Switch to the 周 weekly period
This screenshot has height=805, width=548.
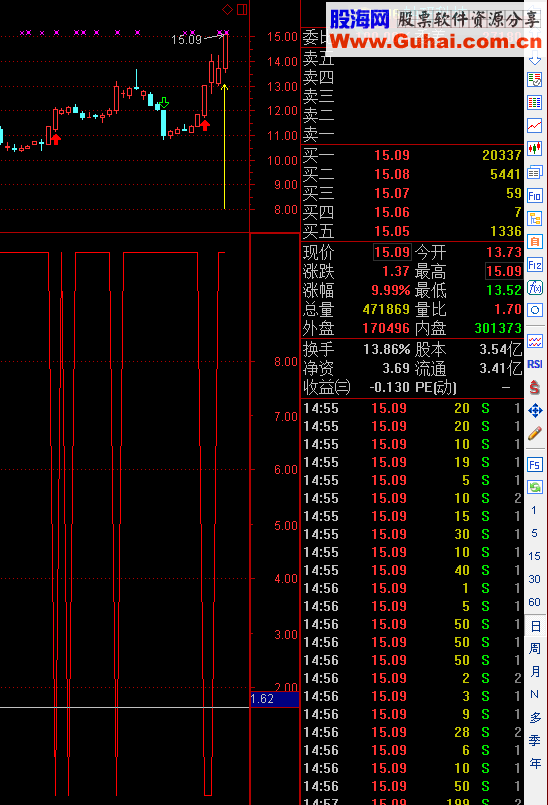point(535,648)
